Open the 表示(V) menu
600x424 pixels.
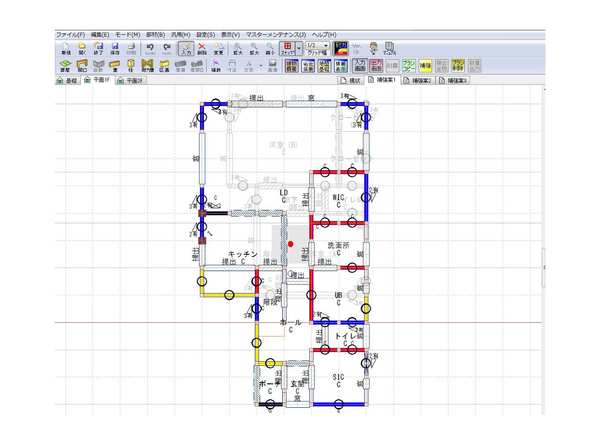230,35
